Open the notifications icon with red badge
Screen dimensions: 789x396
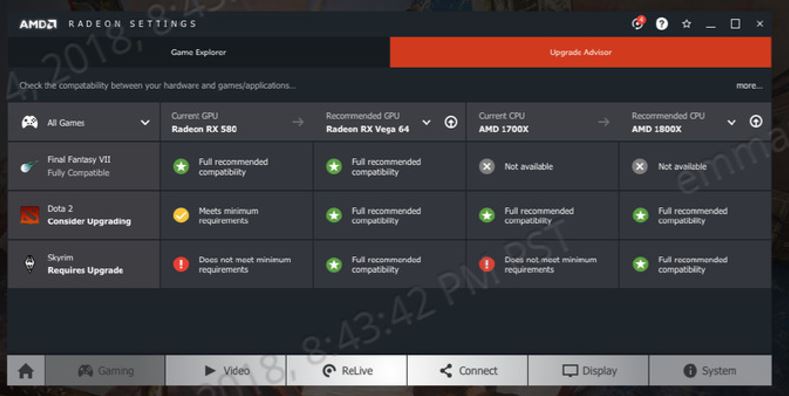click(638, 23)
